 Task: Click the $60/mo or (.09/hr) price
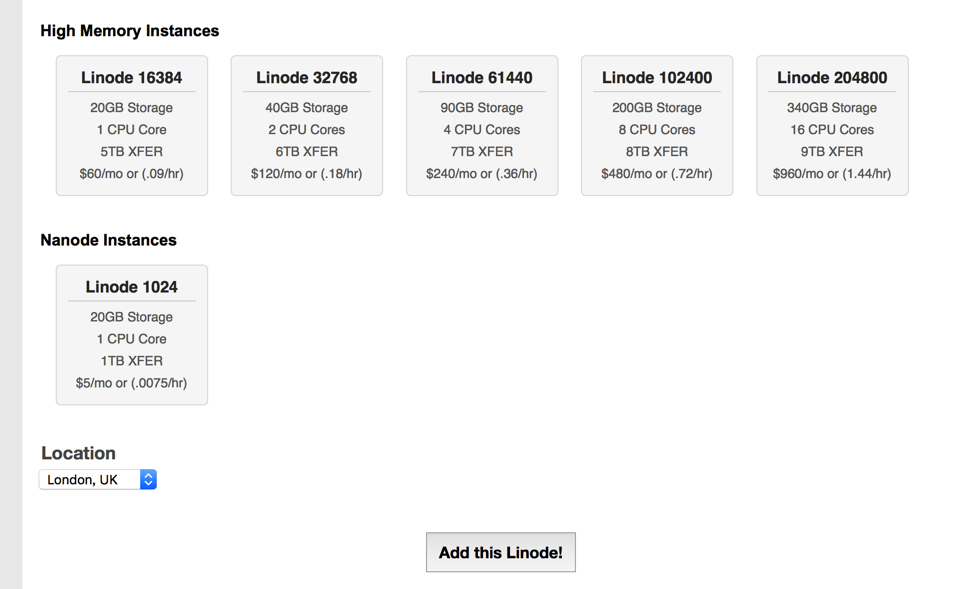(131, 174)
